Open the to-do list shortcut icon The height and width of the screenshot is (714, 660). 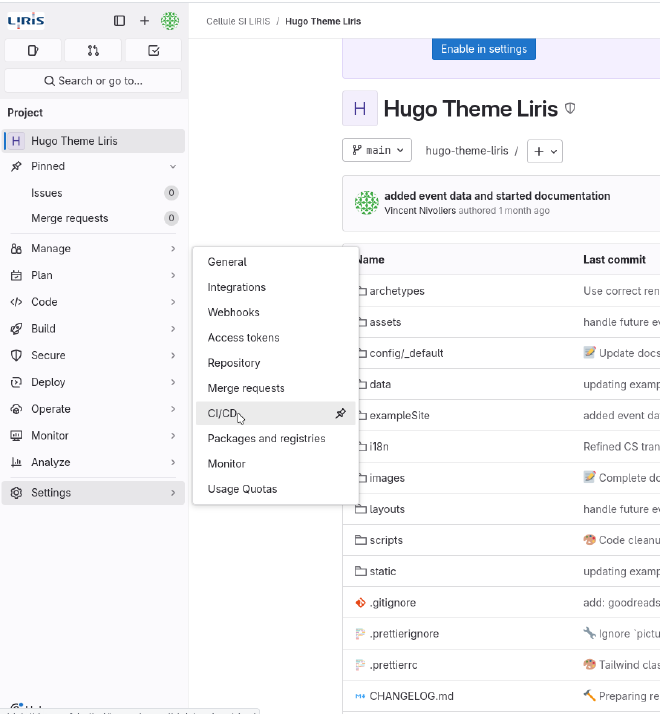[153, 50]
